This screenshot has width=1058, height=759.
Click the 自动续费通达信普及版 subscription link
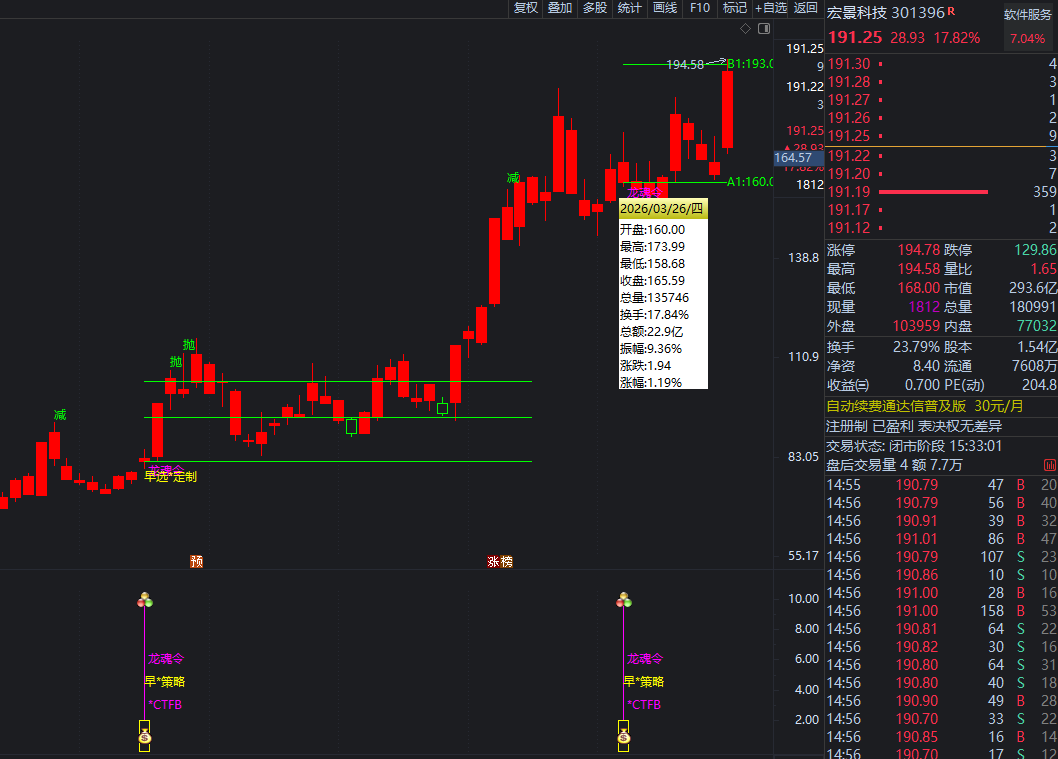[x=897, y=406]
